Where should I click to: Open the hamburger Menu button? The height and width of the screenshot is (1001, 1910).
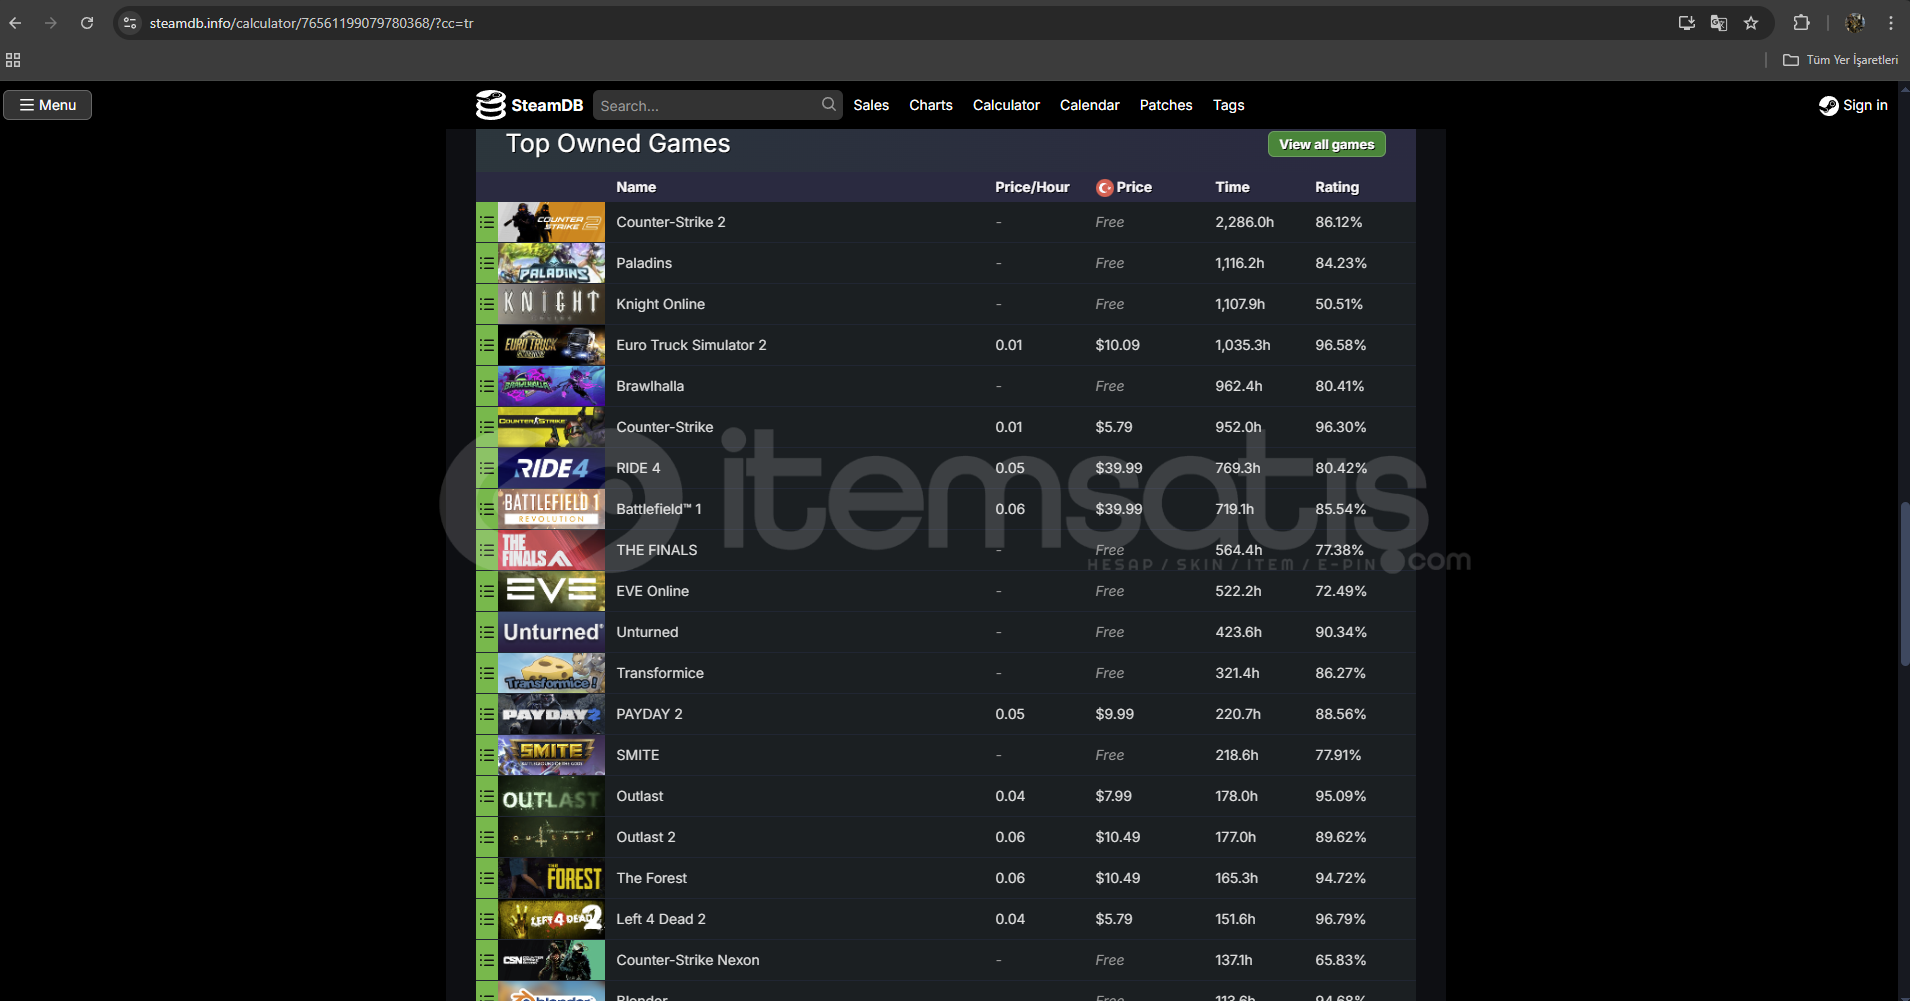48,105
